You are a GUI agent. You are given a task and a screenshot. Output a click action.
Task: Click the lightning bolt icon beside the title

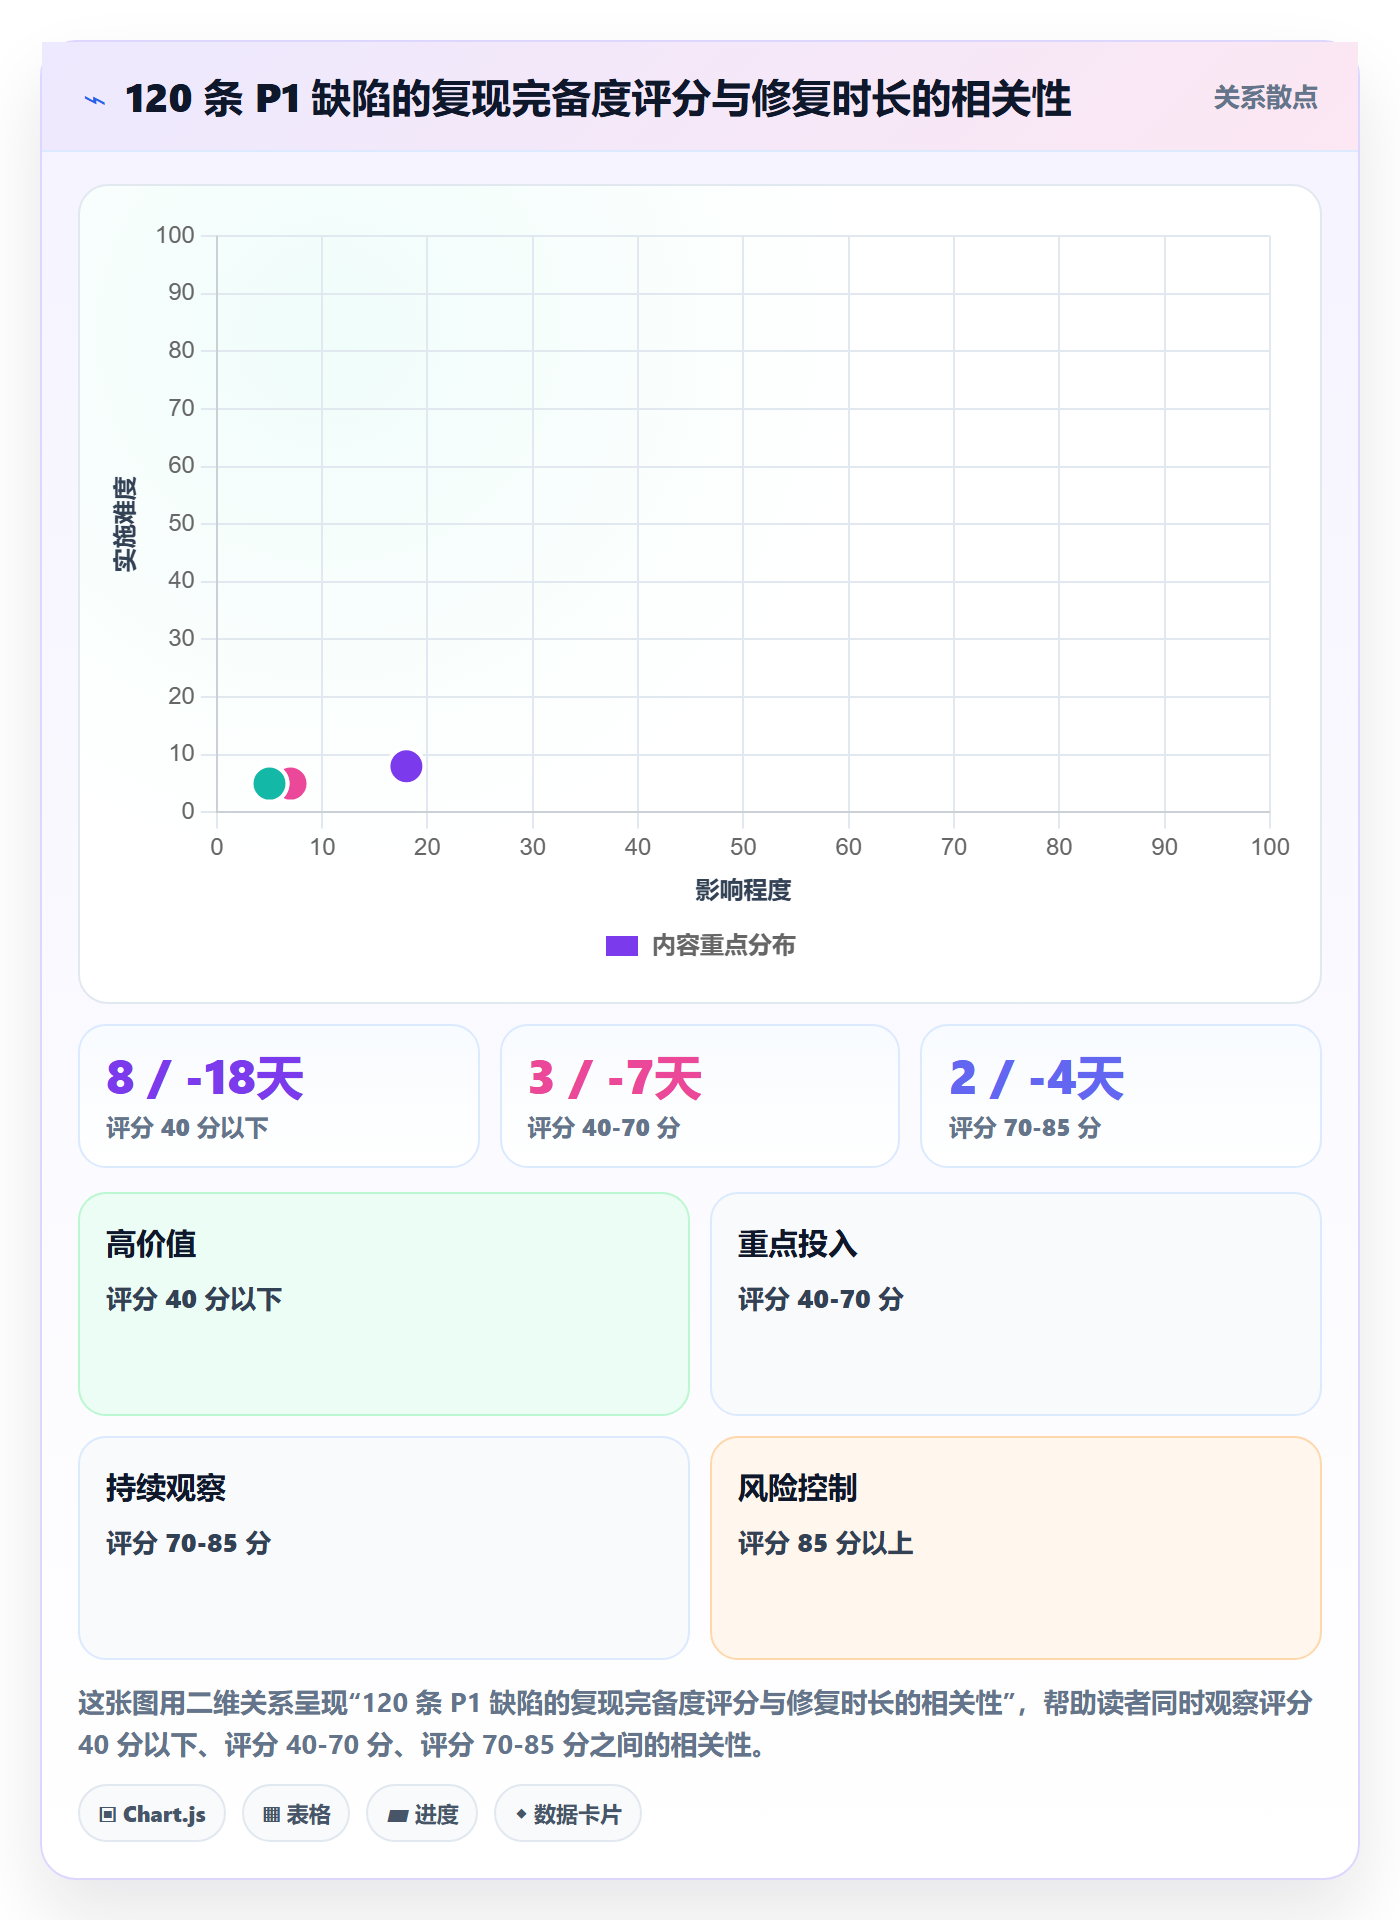point(95,100)
